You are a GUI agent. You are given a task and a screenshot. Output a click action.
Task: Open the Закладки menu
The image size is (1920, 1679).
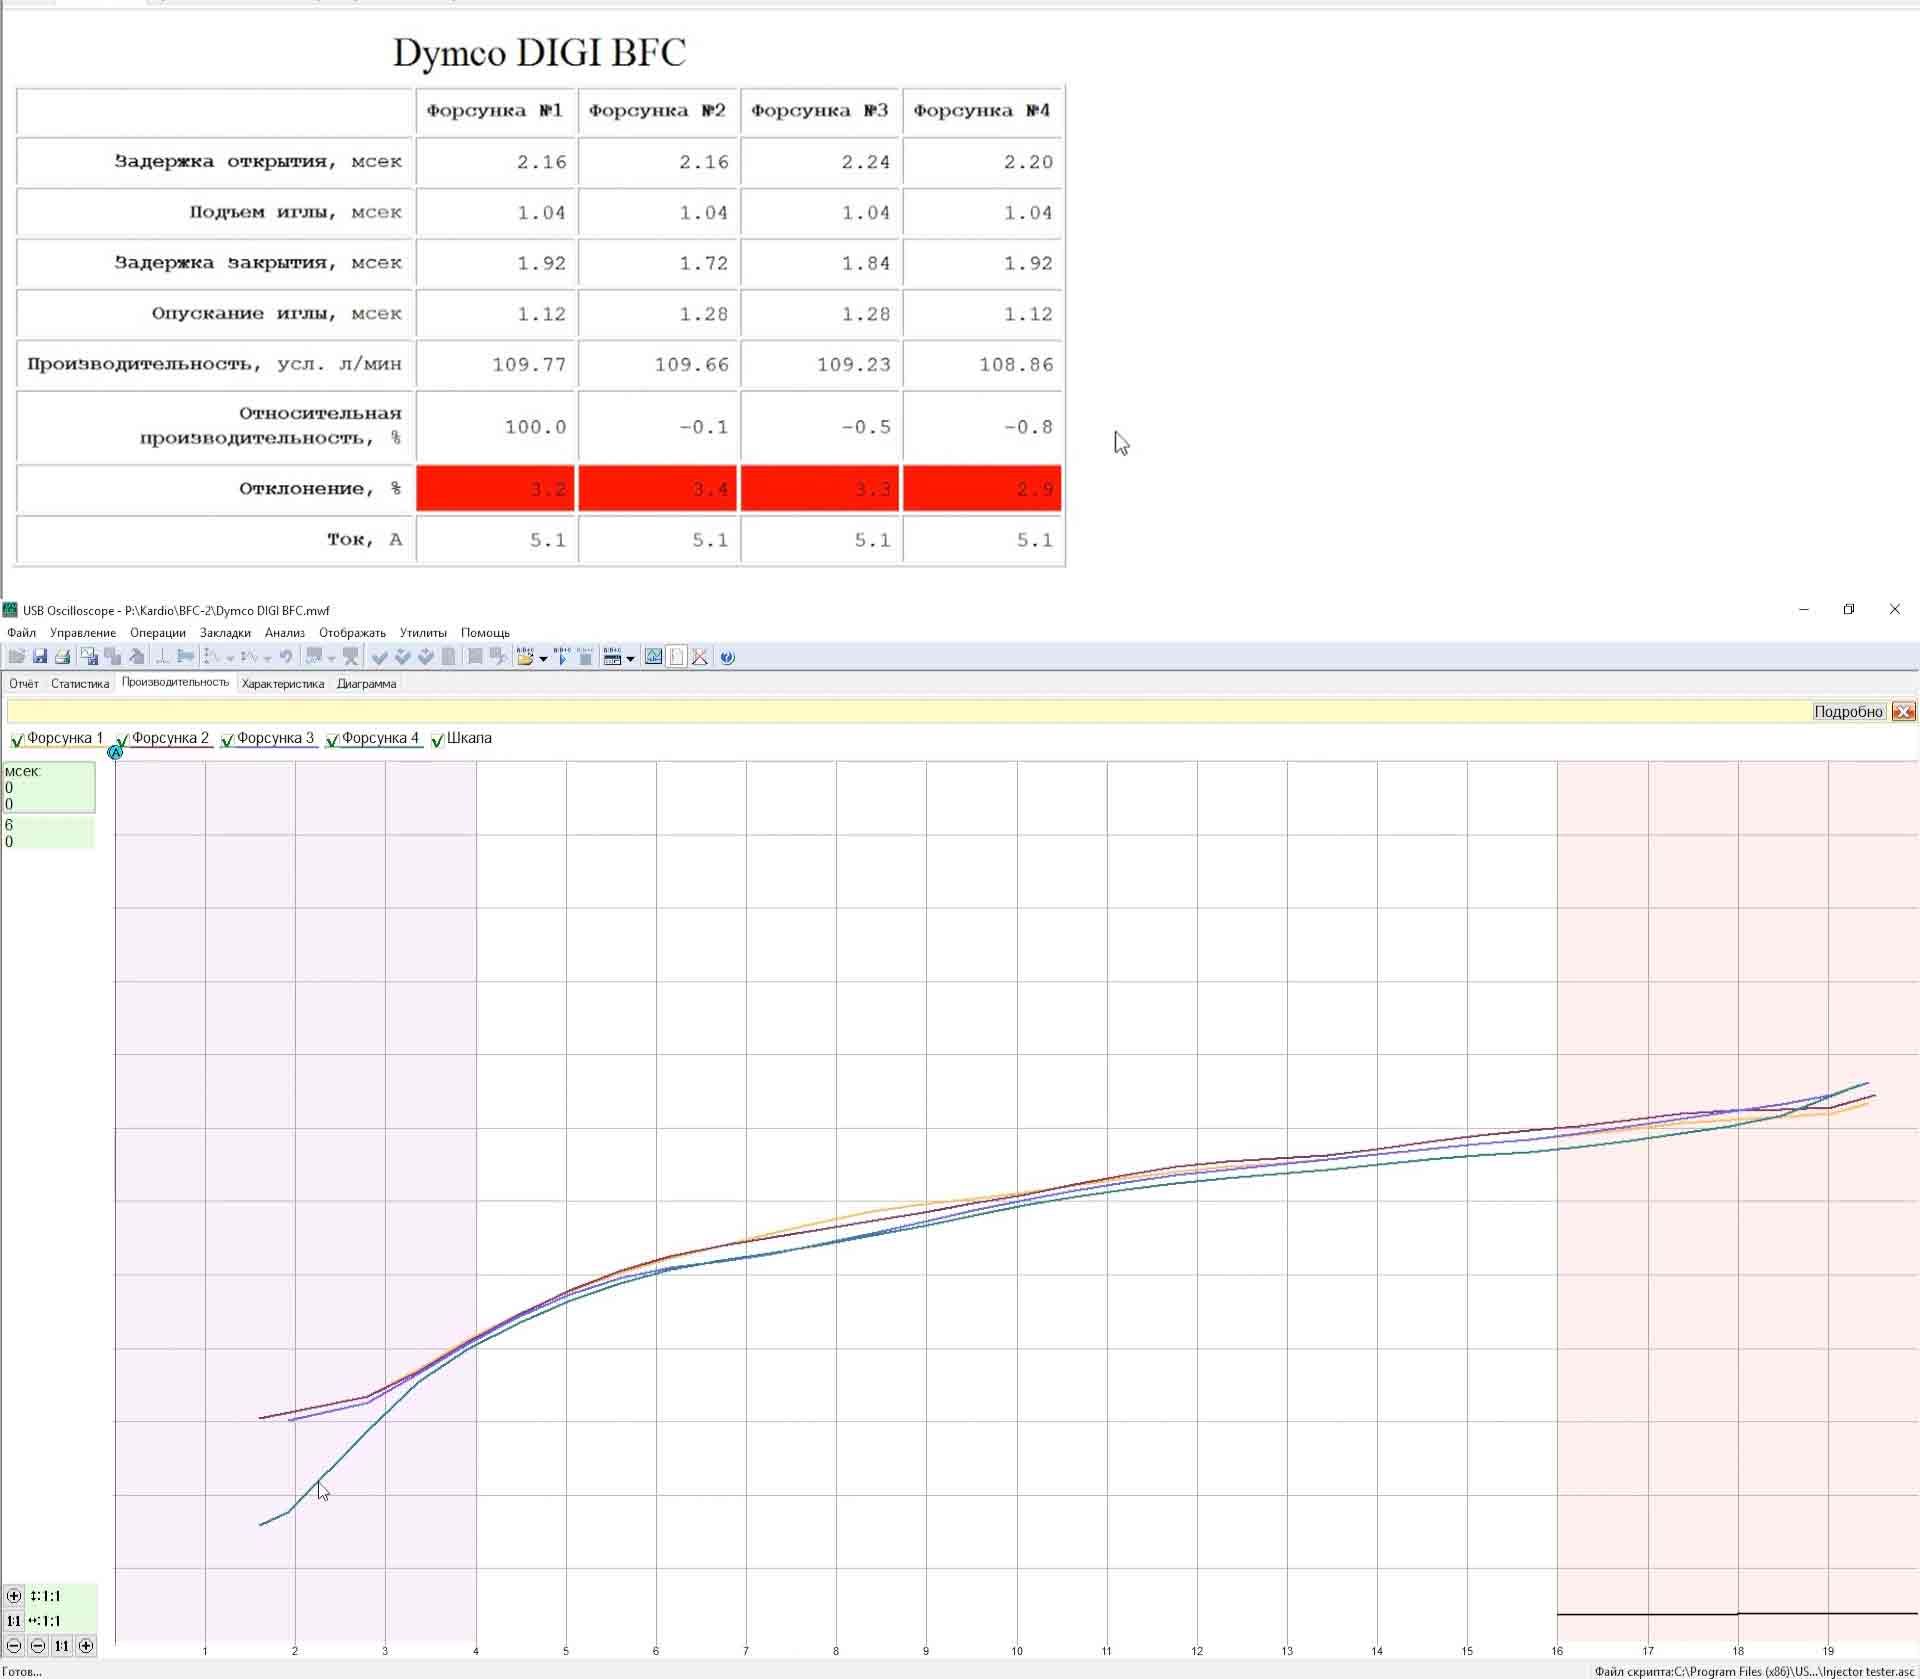(225, 632)
